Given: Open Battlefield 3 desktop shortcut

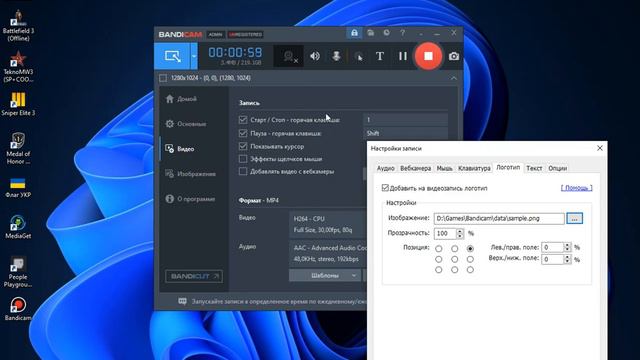Looking at the screenshot, I should click(x=18, y=26).
